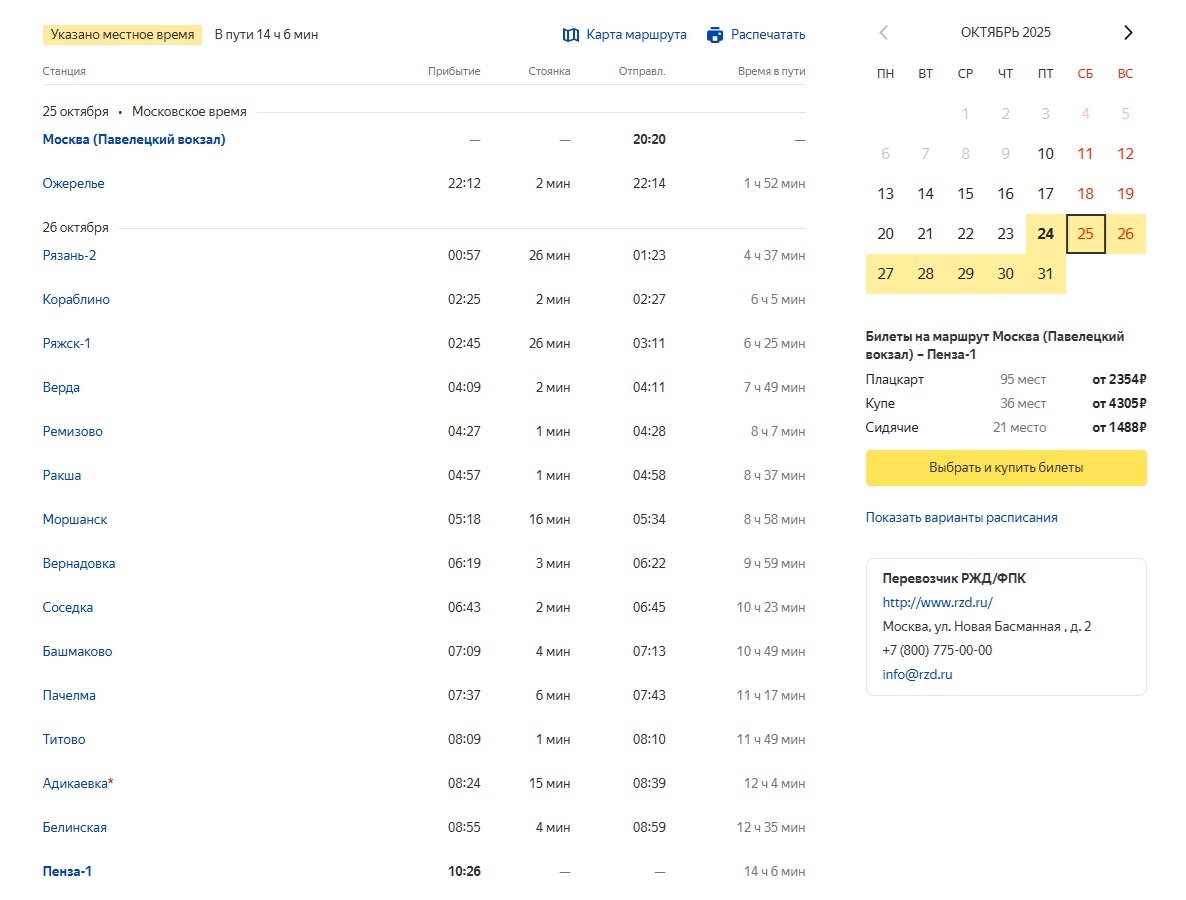Open the Верда station link

tap(61, 387)
